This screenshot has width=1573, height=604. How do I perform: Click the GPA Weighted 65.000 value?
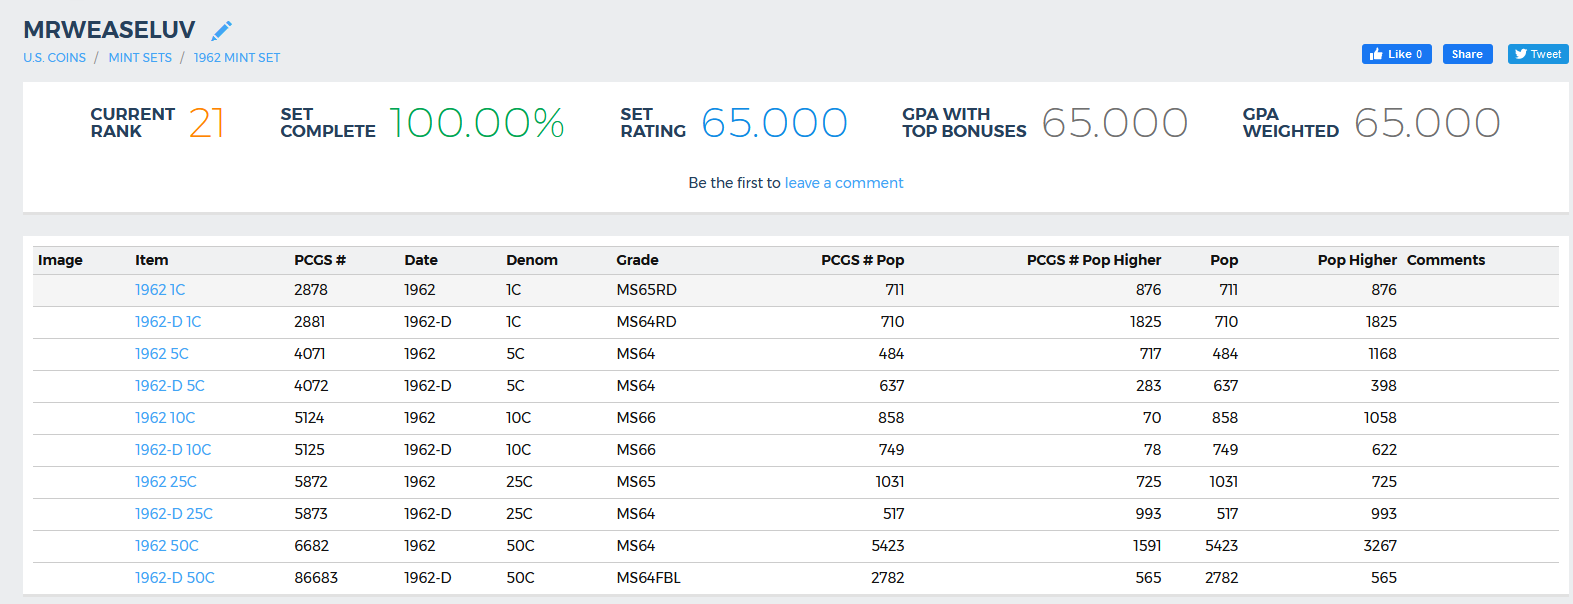coord(1428,123)
